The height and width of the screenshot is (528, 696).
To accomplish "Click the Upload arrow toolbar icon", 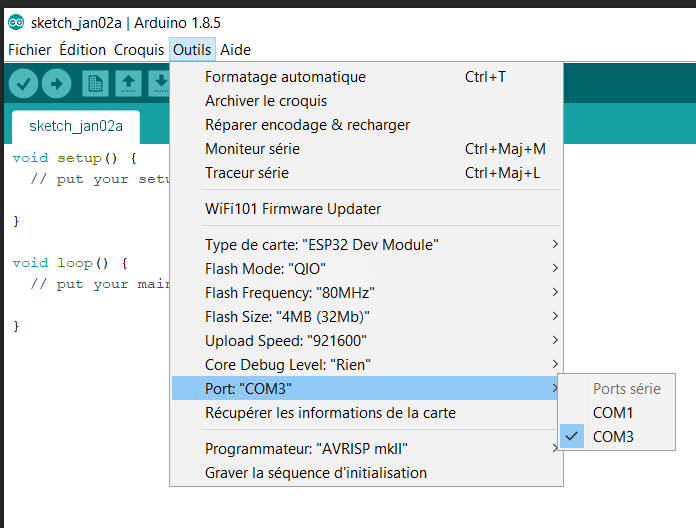I will point(56,84).
